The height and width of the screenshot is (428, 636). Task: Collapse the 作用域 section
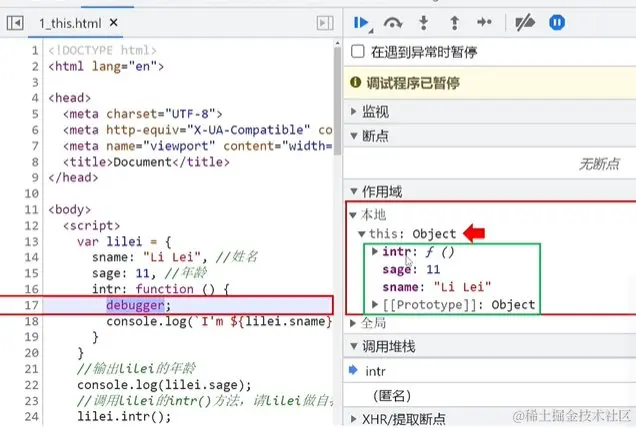click(354, 191)
